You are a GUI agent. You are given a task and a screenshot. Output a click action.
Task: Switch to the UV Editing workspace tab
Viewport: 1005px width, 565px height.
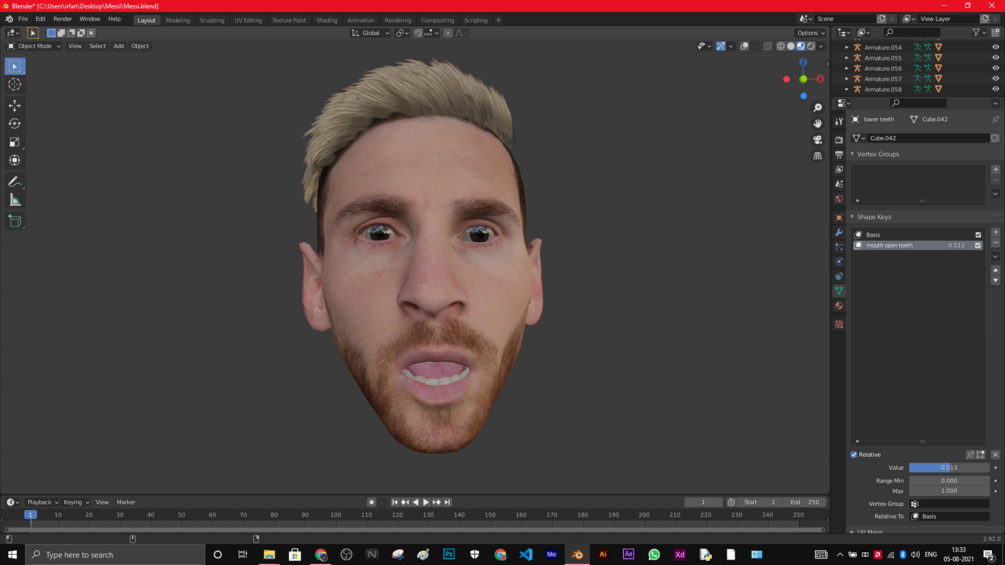(248, 20)
